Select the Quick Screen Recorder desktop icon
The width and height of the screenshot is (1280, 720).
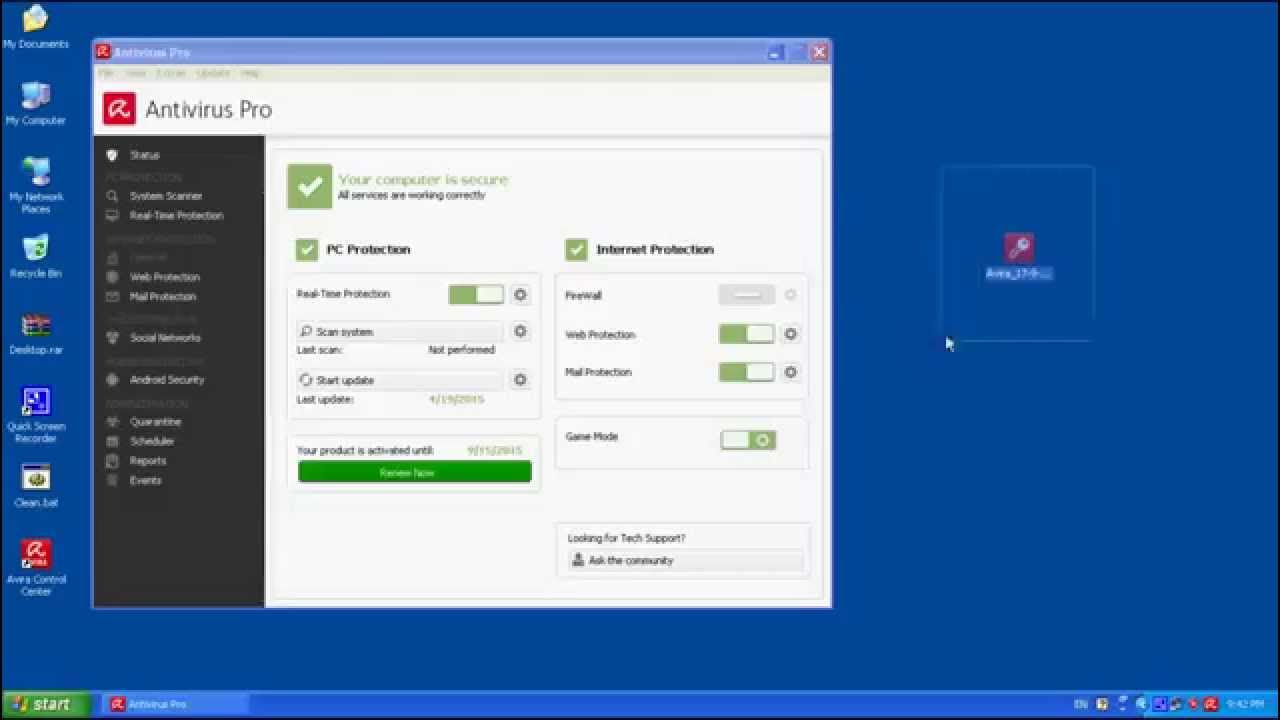(x=36, y=415)
